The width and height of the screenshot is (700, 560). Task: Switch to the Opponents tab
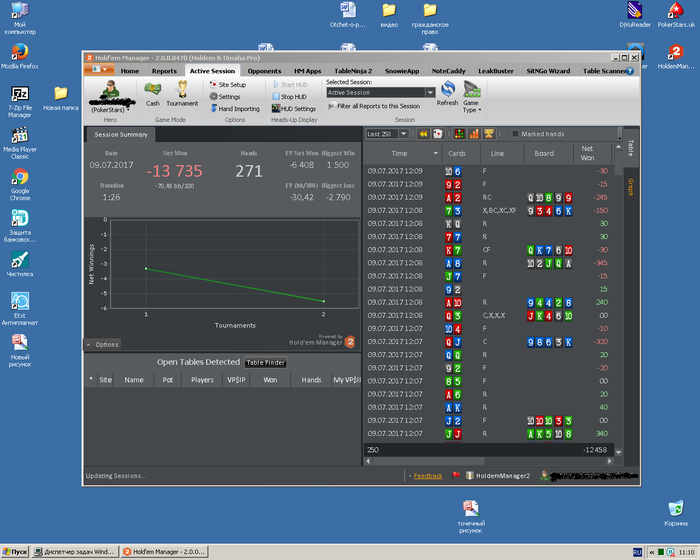pos(264,71)
